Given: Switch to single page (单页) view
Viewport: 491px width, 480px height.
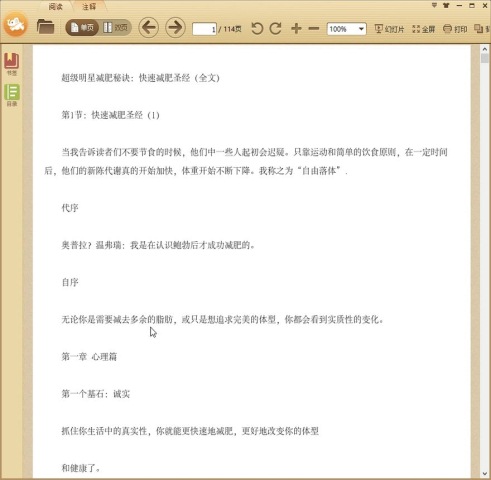Looking at the screenshot, I should point(82,28).
